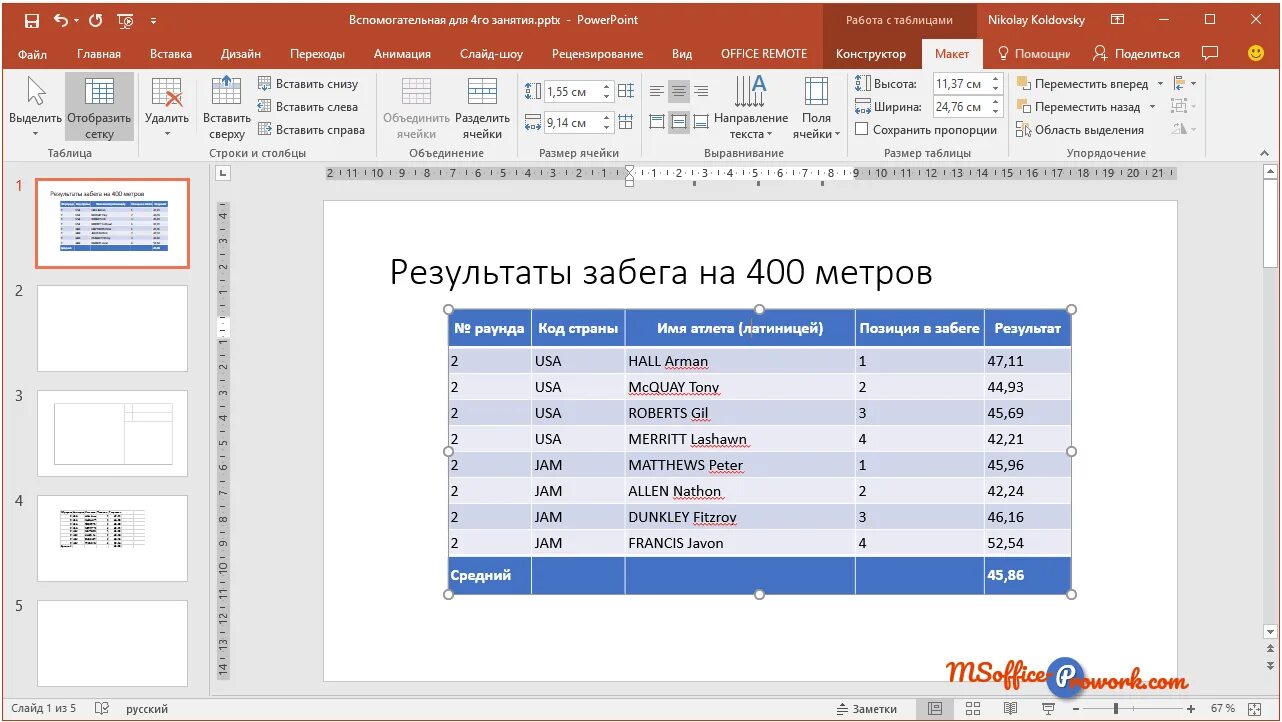The height and width of the screenshot is (722, 1282).
Task: Open the Направление текста dropdown
Action: [751, 107]
